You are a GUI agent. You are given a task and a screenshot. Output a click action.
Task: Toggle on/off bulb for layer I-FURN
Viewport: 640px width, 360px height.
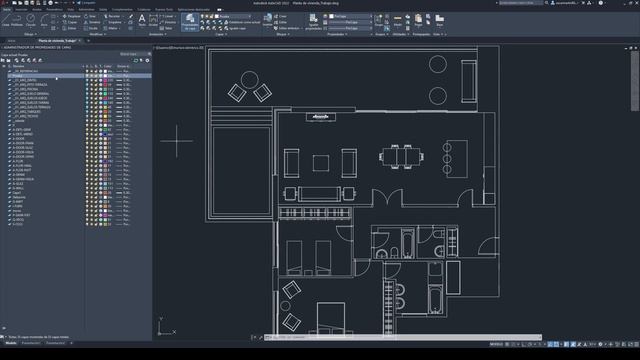(87, 206)
